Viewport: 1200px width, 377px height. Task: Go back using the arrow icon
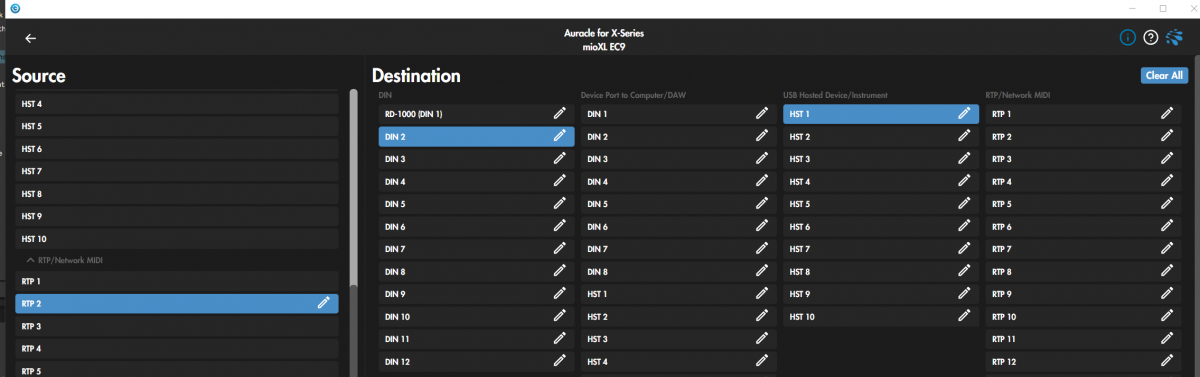[31, 38]
